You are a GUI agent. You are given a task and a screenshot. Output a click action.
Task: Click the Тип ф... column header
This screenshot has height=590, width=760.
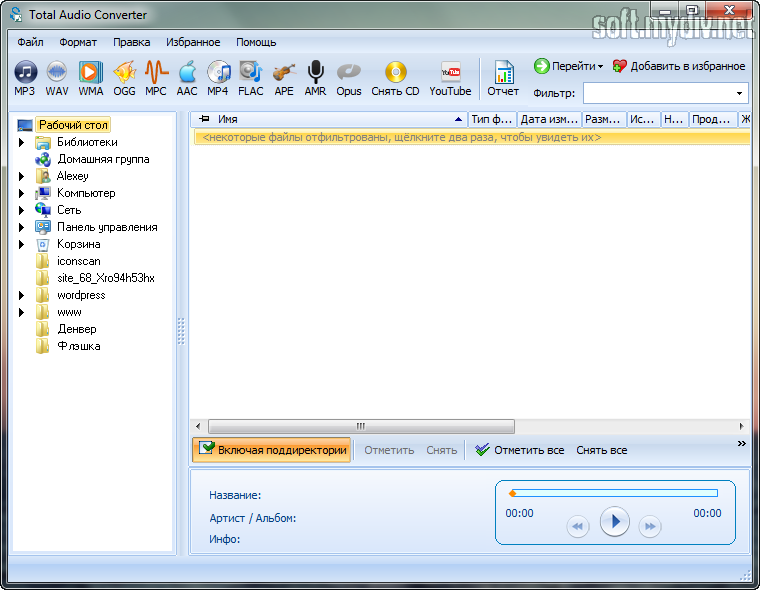tap(491, 119)
